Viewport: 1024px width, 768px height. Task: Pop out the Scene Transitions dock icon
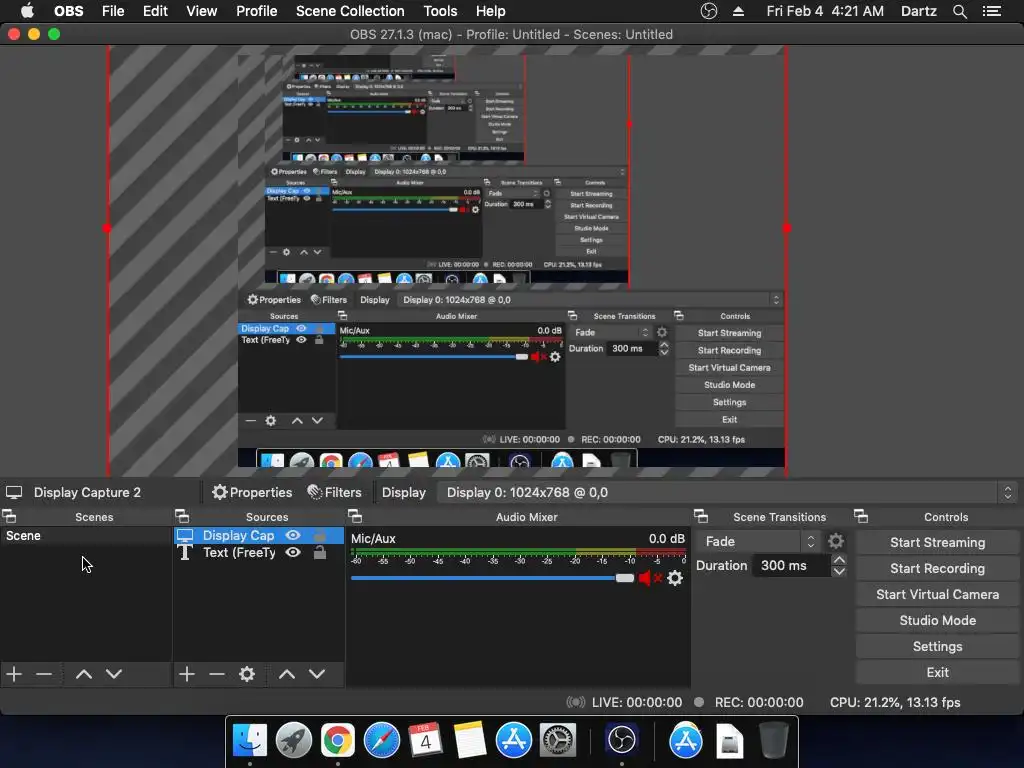pyautogui.click(x=701, y=517)
